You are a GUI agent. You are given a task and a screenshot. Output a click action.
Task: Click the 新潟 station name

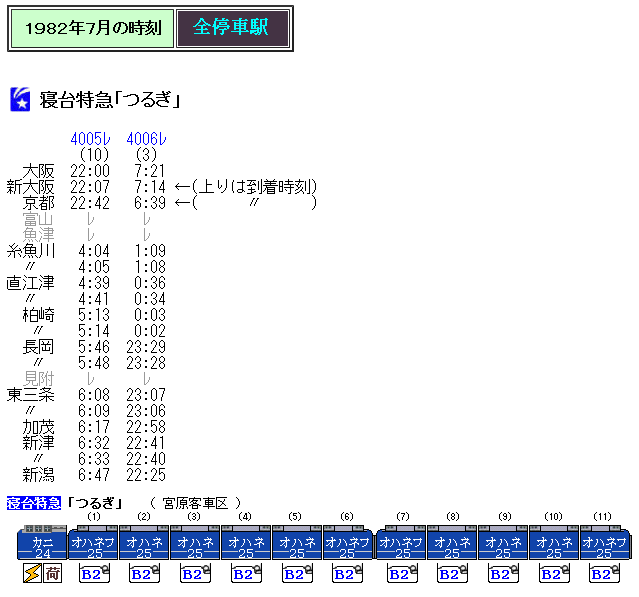tap(38, 475)
